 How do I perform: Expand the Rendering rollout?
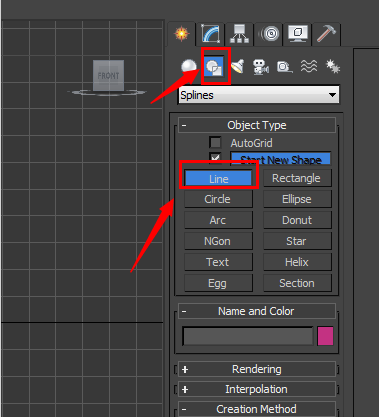coord(257,369)
